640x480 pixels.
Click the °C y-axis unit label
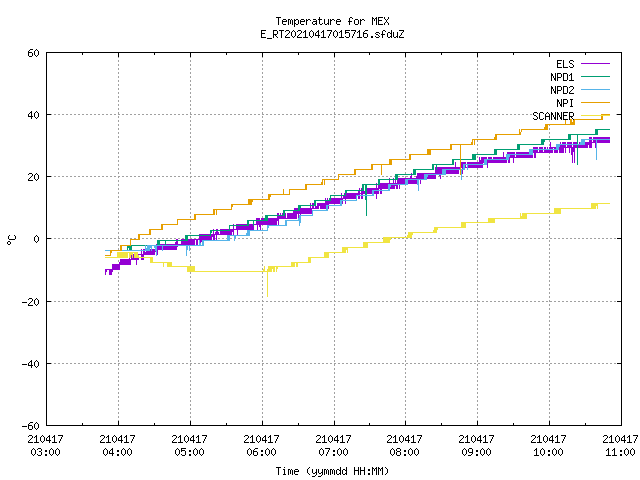pos(12,240)
